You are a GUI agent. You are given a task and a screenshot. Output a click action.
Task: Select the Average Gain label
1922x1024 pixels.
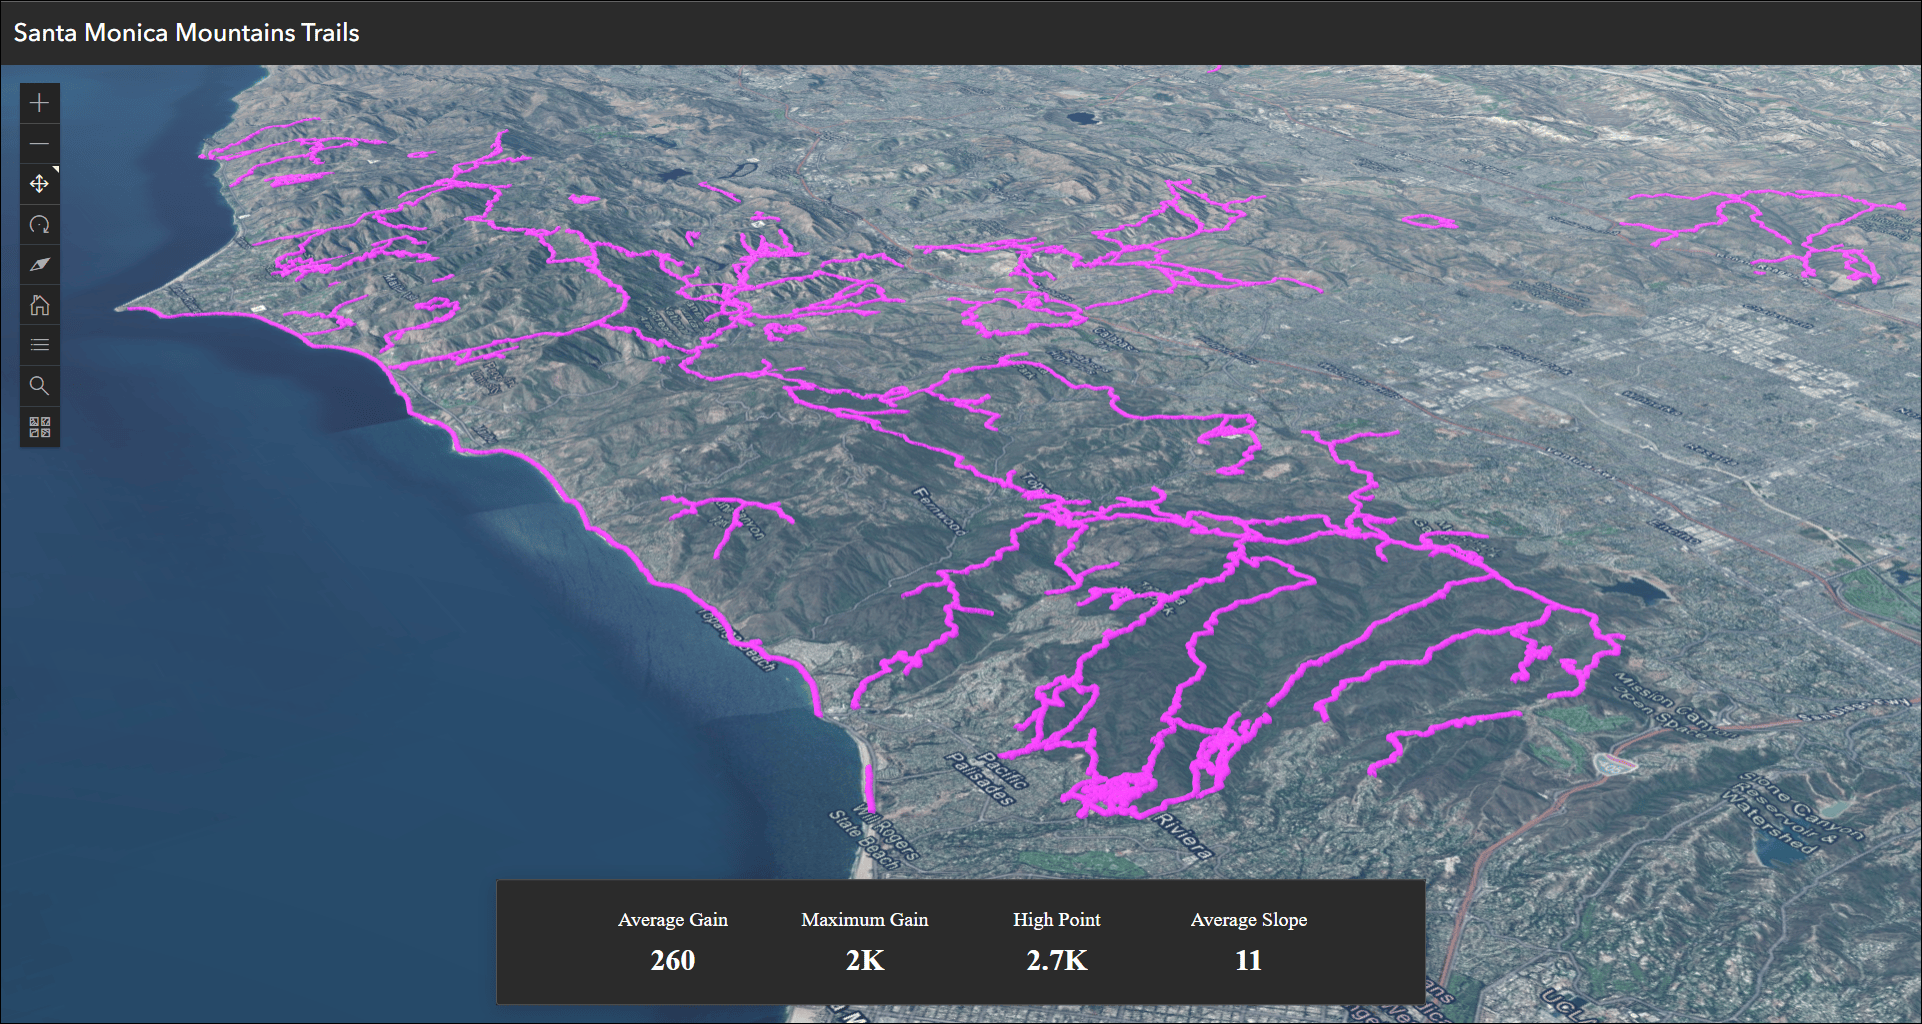pos(673,920)
